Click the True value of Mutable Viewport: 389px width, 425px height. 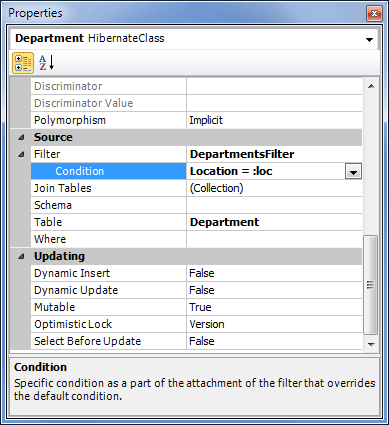tap(200, 307)
